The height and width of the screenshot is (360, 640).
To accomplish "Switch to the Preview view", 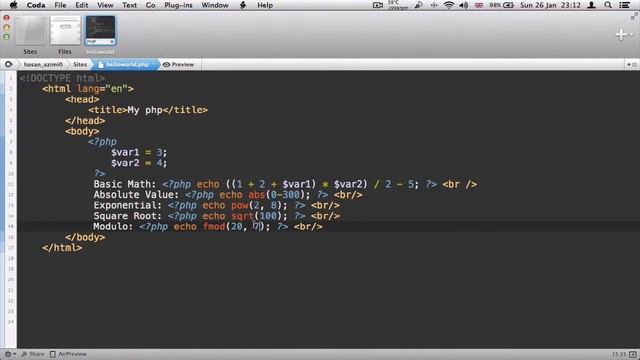I will coord(178,64).
